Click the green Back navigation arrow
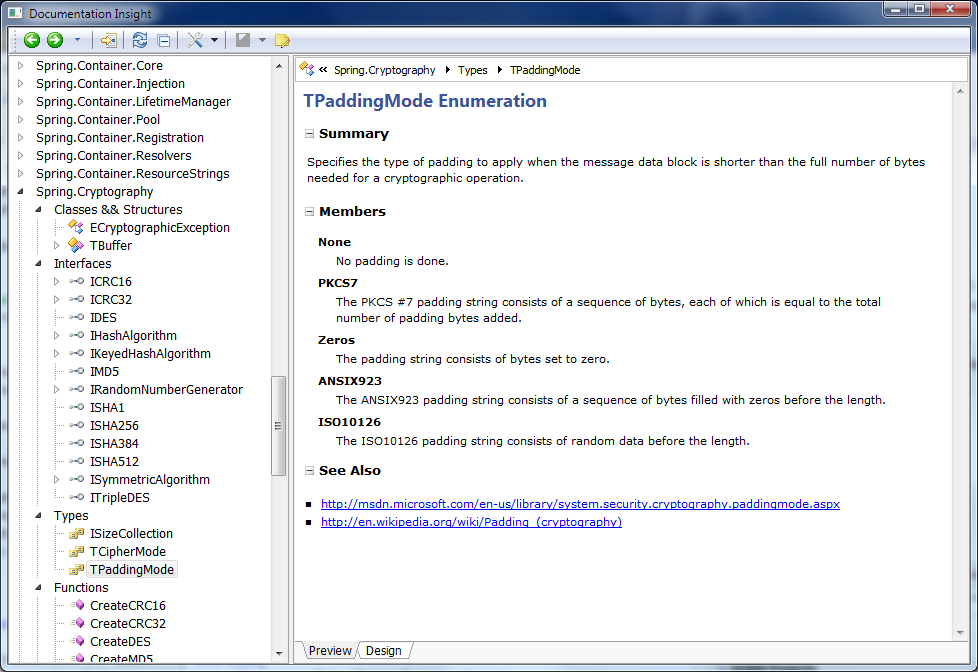 click(x=32, y=40)
